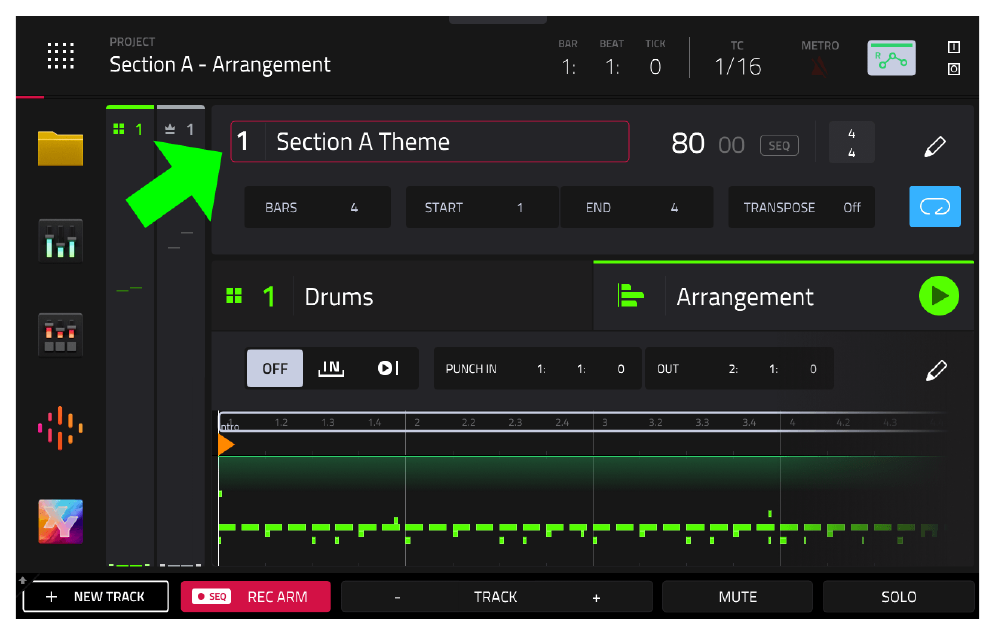Click the automation read/write icon
The image size is (996, 636).
[891, 58]
